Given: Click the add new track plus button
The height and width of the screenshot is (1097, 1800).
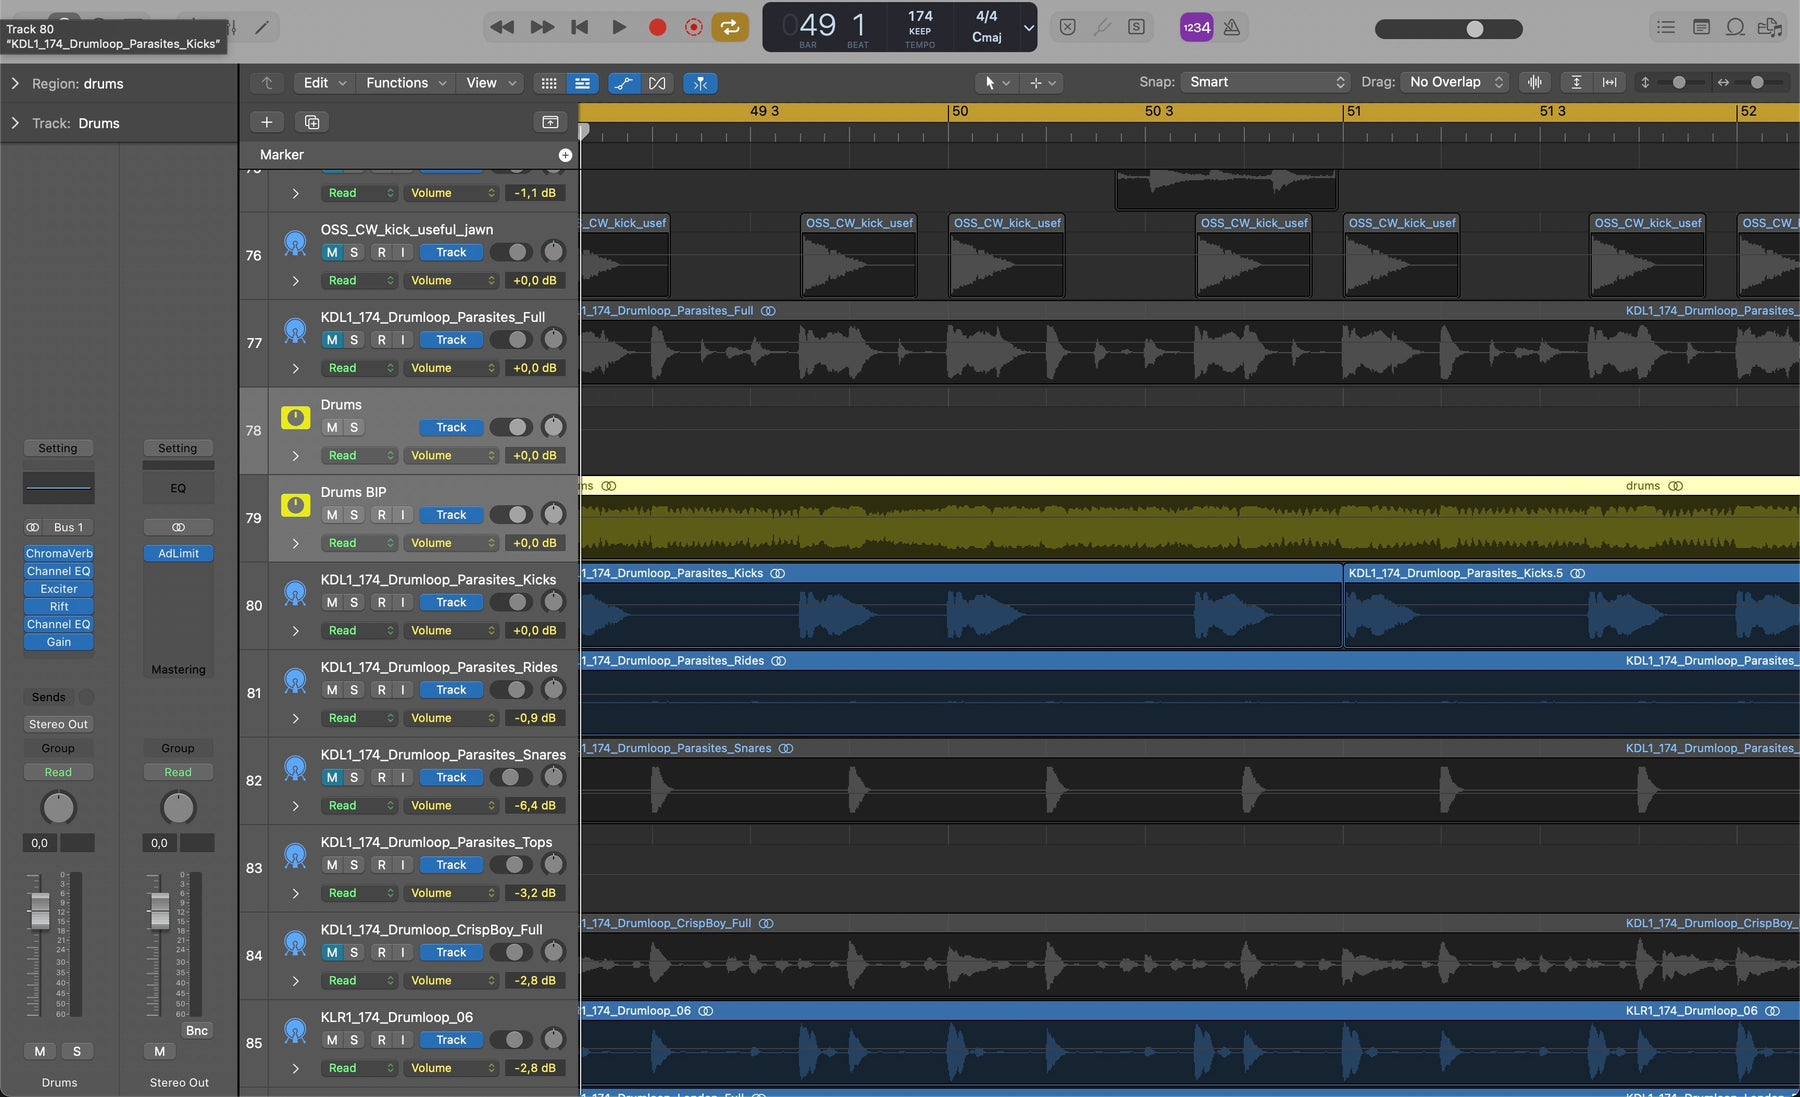Looking at the screenshot, I should pos(266,122).
